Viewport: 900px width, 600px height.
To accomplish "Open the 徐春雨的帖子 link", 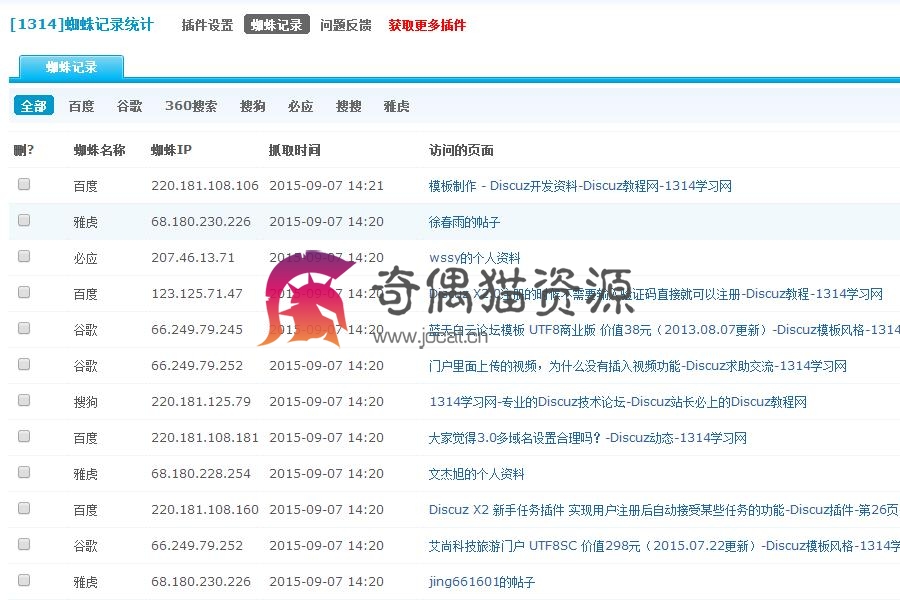I will coord(464,222).
